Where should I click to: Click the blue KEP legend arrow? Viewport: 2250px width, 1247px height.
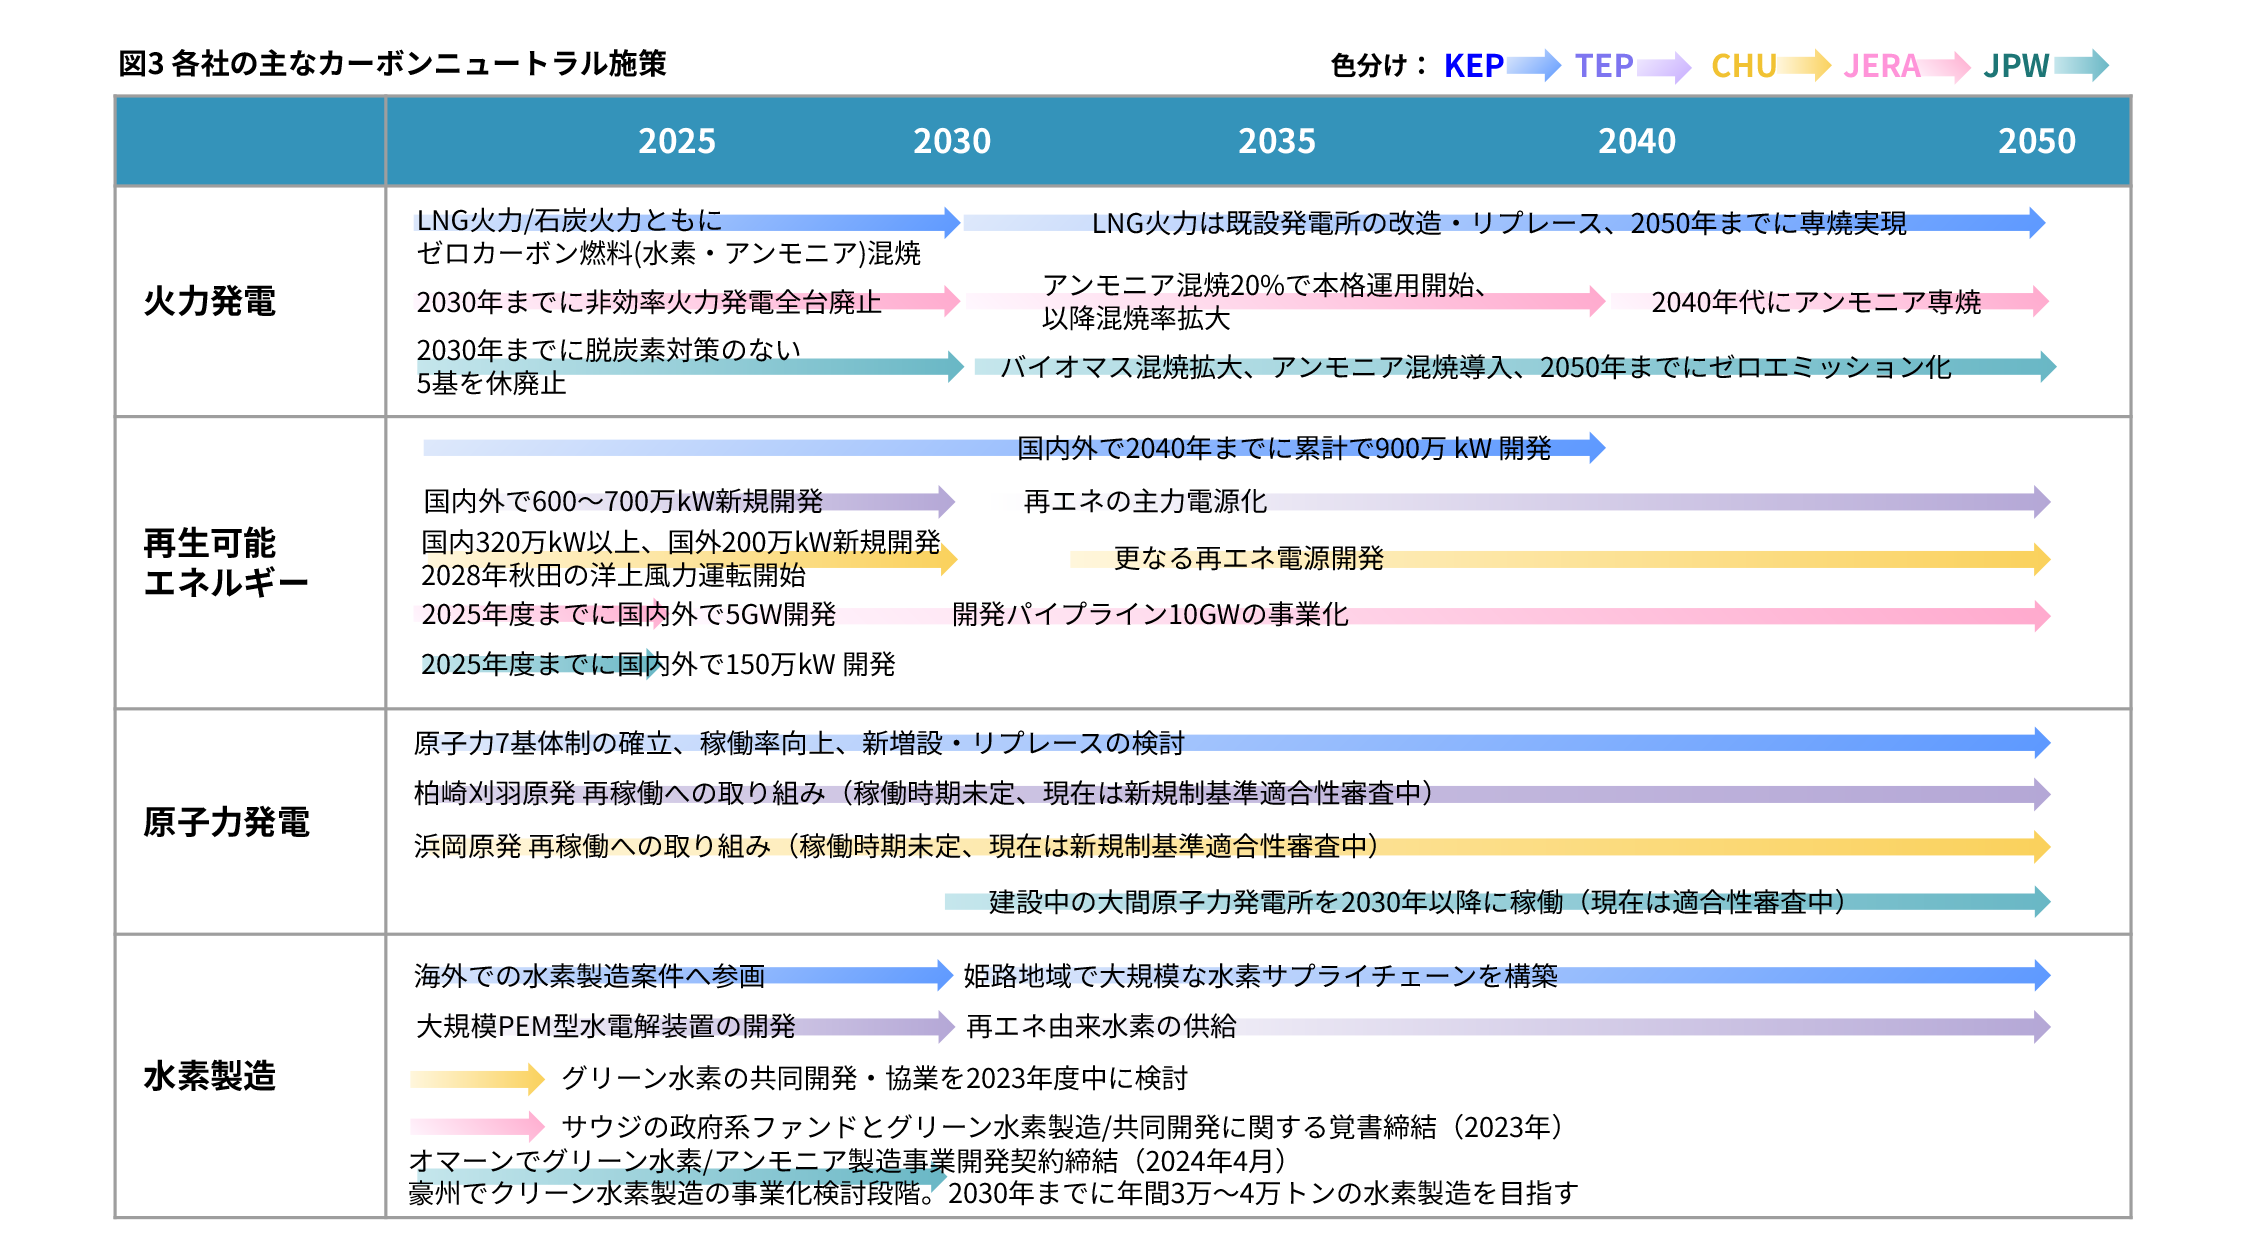tap(1533, 66)
